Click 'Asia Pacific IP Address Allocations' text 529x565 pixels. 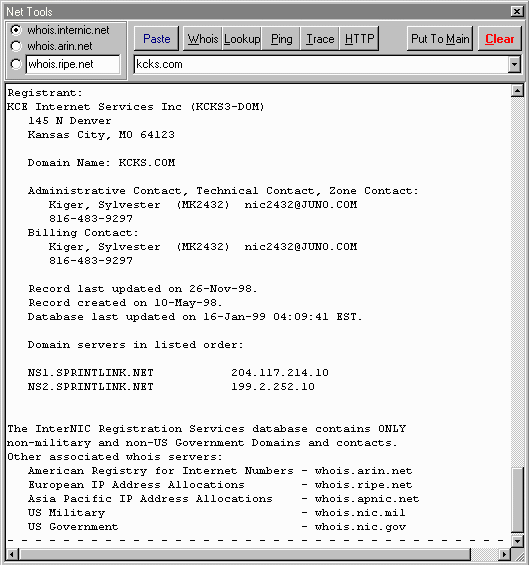pyautogui.click(x=150, y=499)
